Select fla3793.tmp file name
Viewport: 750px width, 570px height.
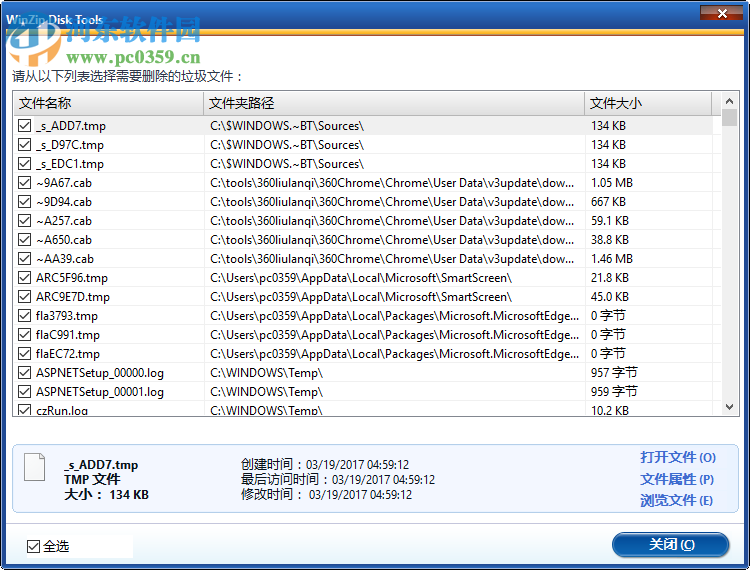pyautogui.click(x=66, y=316)
